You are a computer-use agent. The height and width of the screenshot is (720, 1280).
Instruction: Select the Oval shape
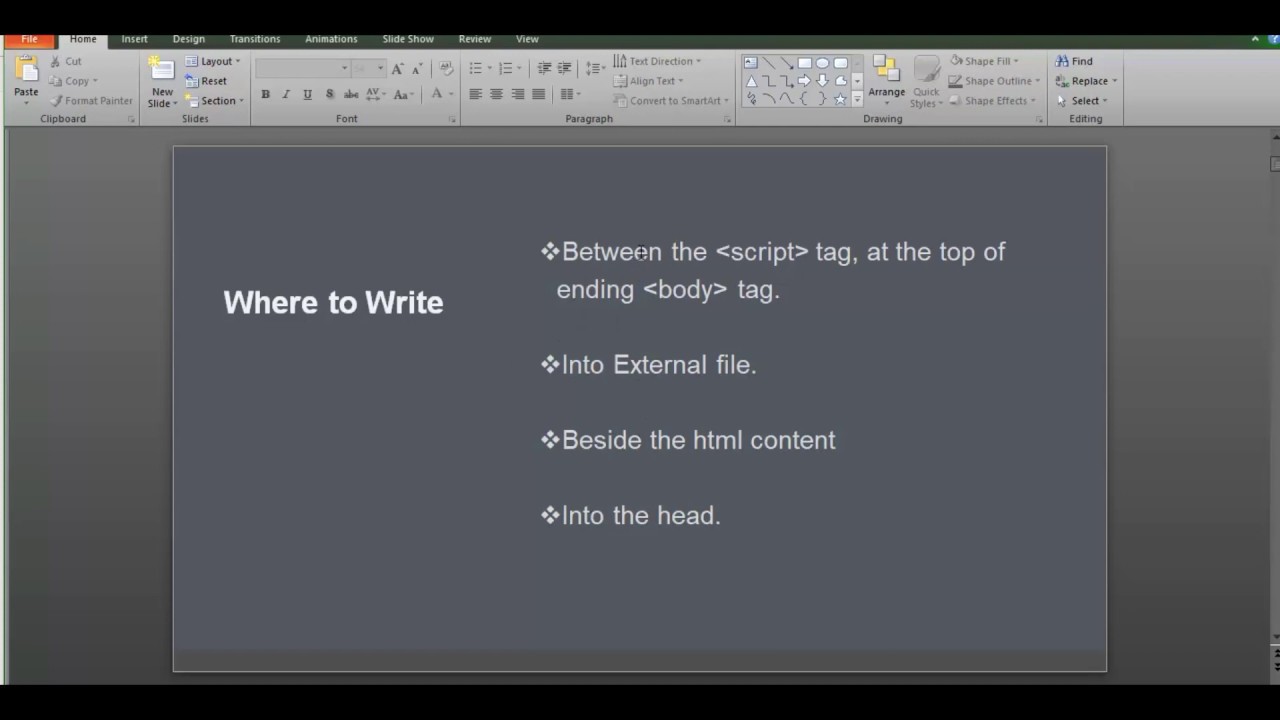click(x=823, y=63)
